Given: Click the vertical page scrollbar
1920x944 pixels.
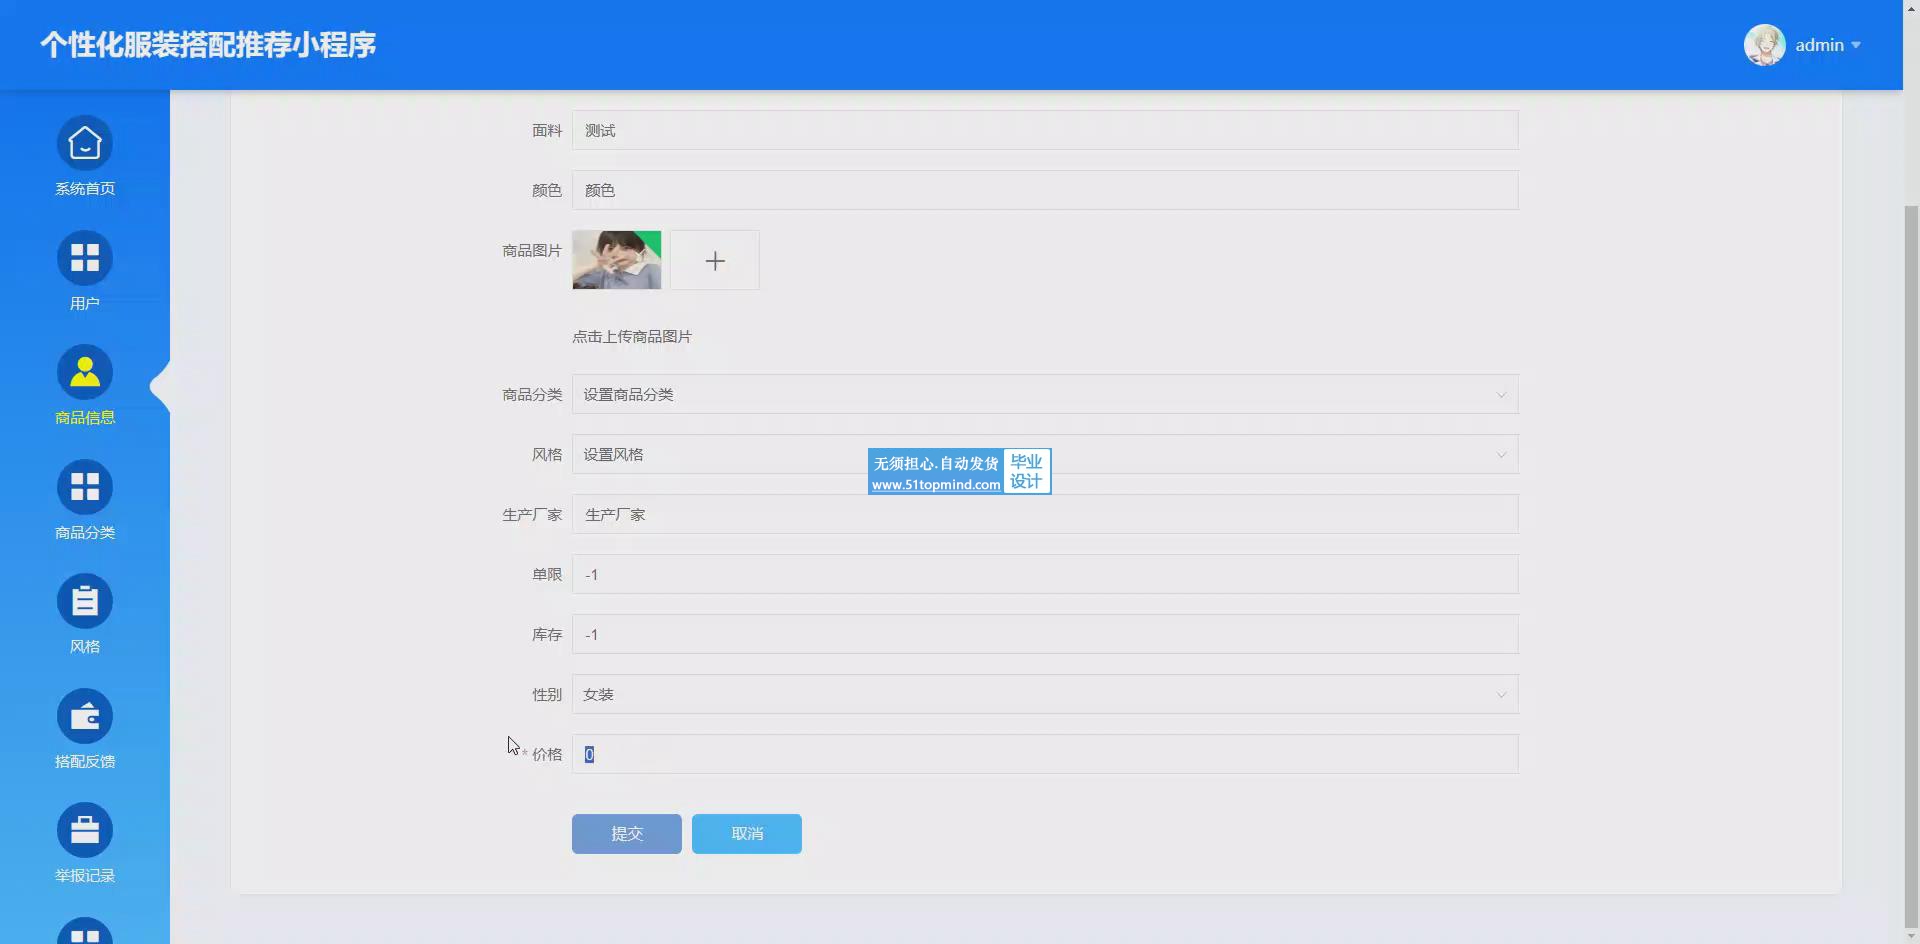Looking at the screenshot, I should [1910, 560].
